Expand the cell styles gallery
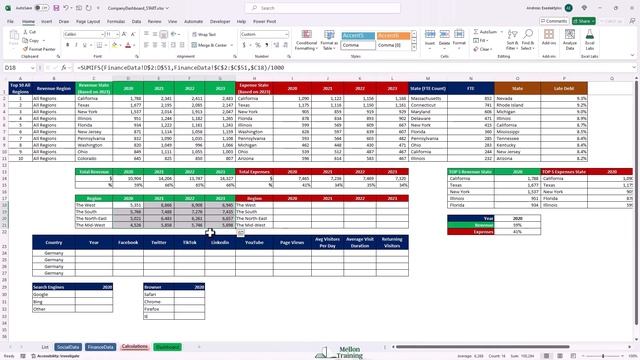Viewport: 640px width, 360px height. pyautogui.click(x=414, y=47)
